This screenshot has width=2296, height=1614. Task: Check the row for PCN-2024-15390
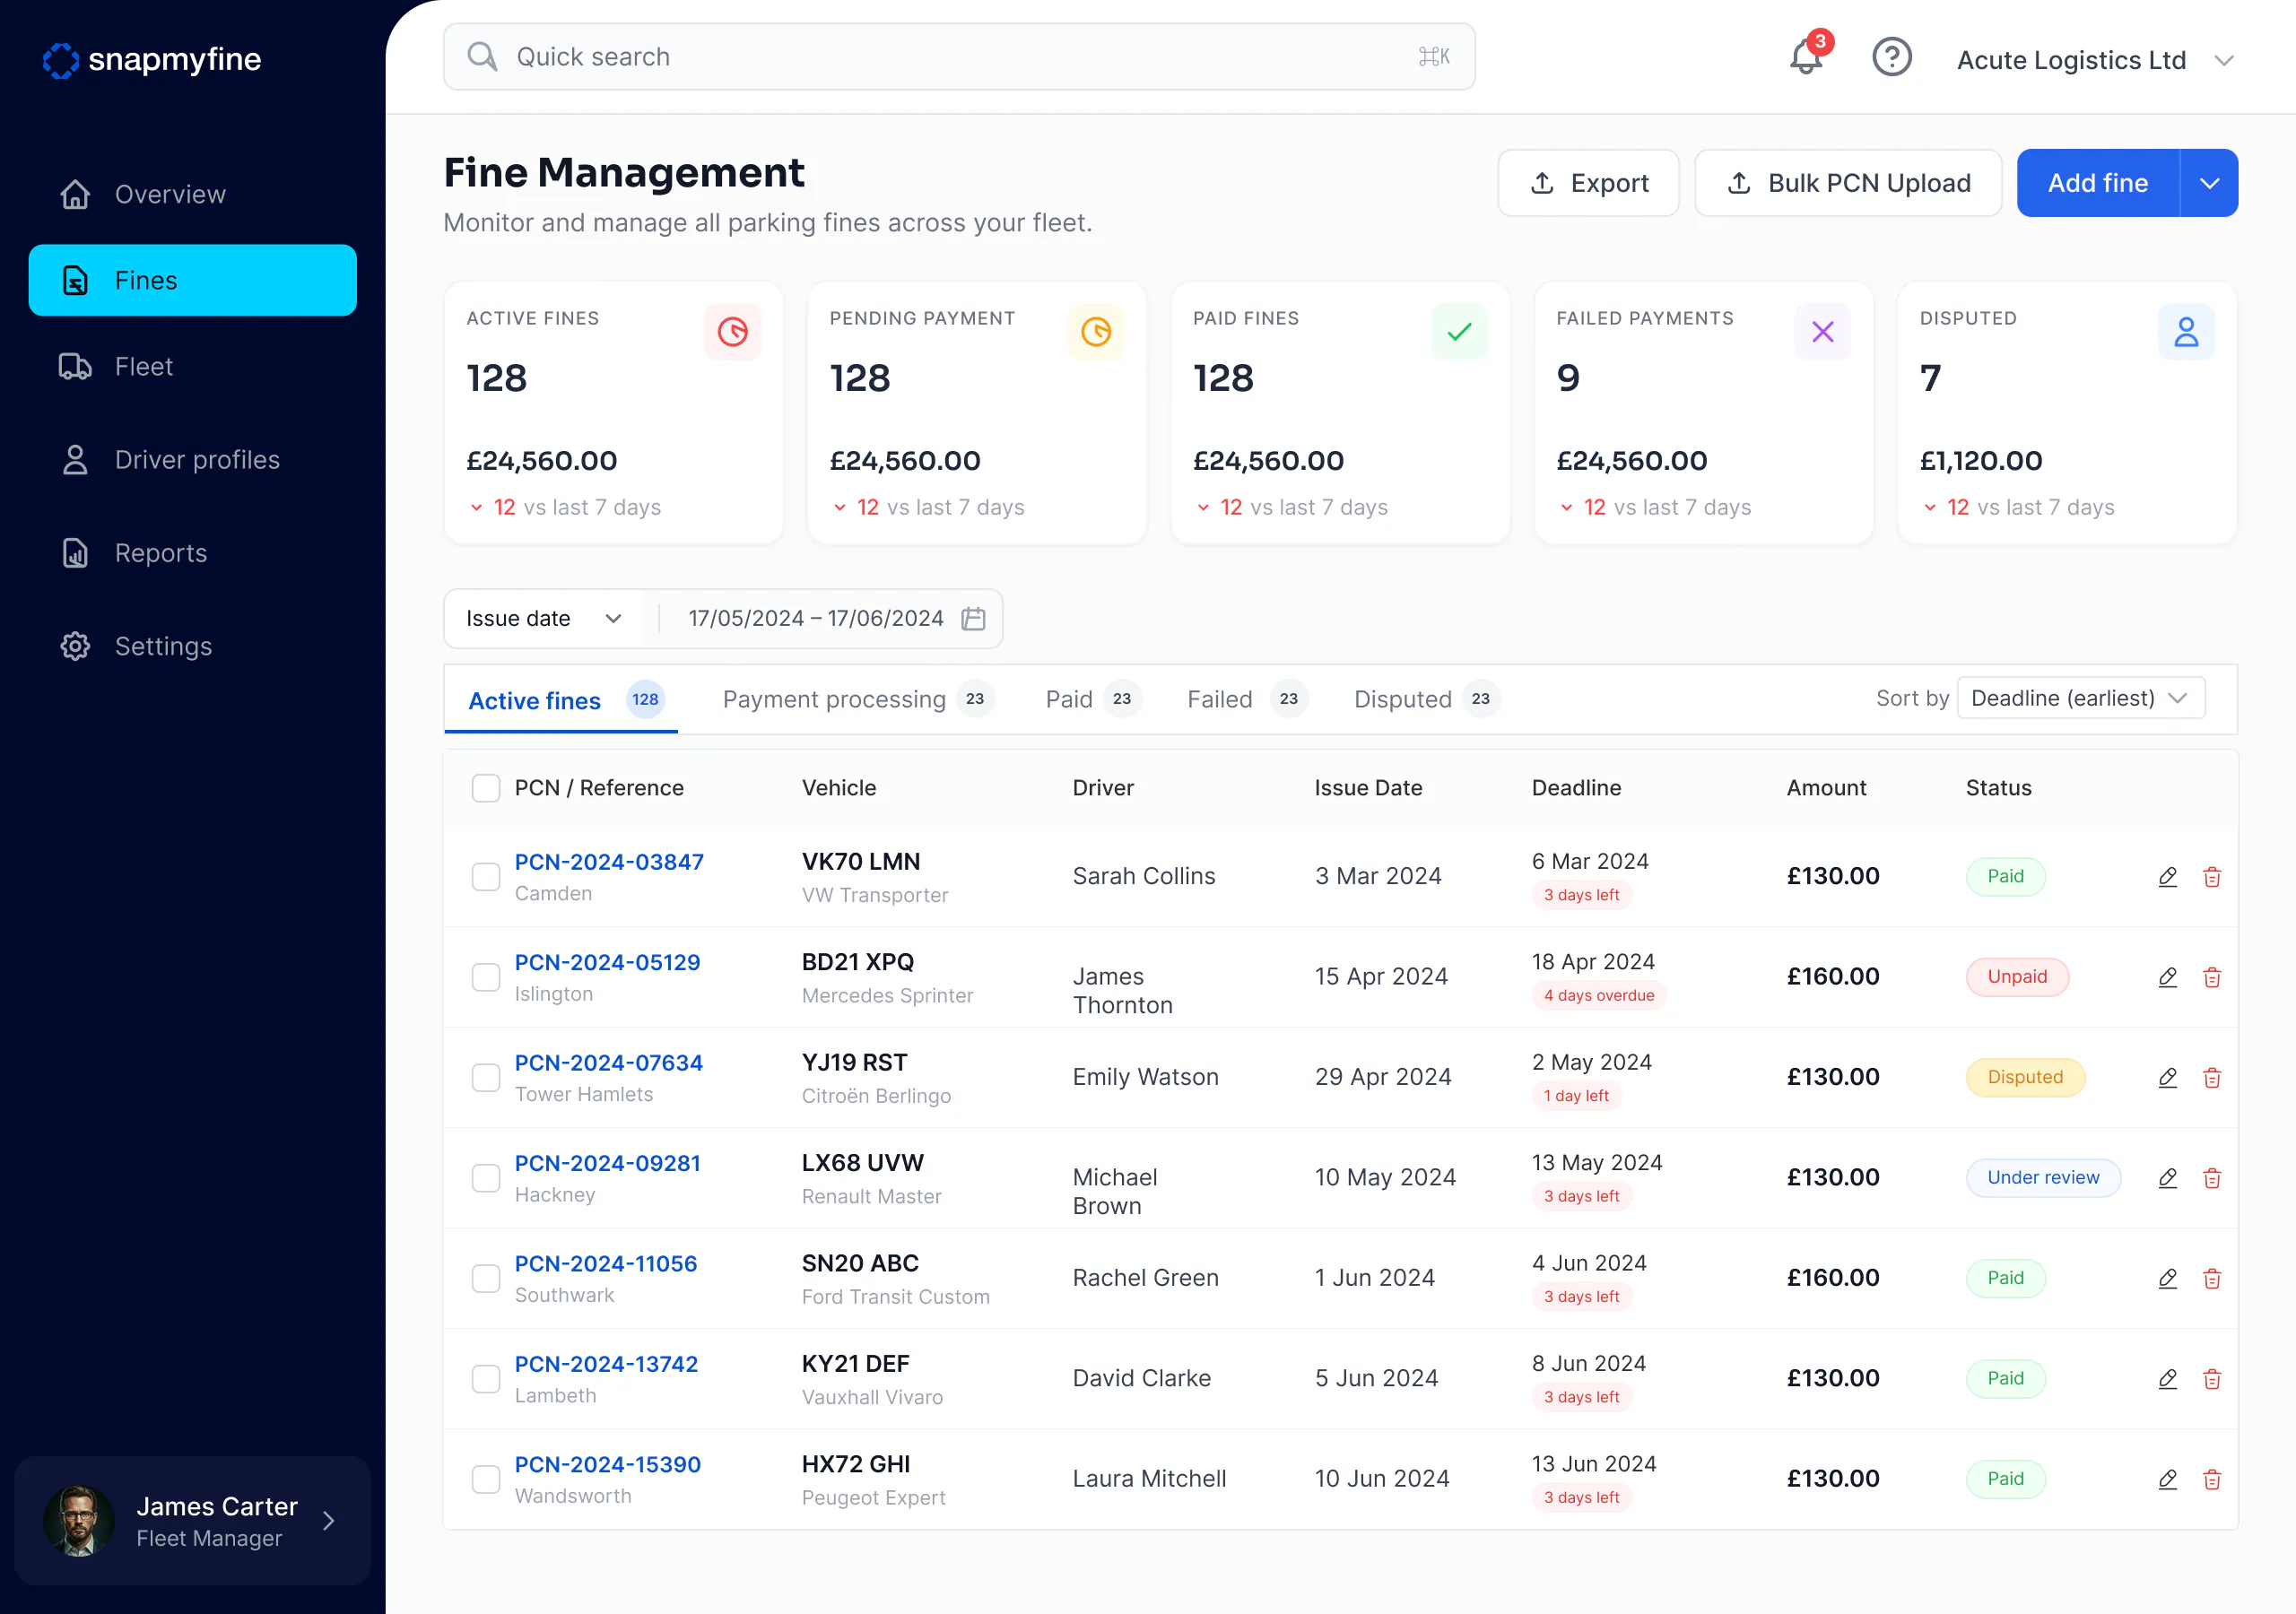pyautogui.click(x=486, y=1479)
